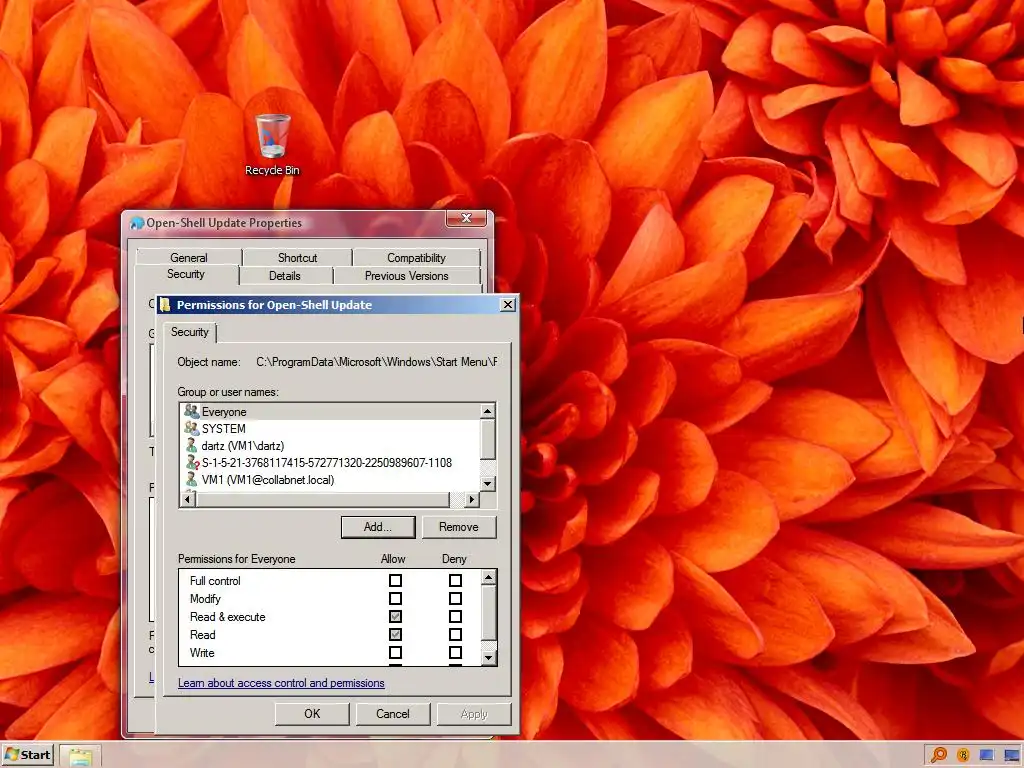
Task: Click the dartz user icon
Action: pyautogui.click(x=191, y=445)
